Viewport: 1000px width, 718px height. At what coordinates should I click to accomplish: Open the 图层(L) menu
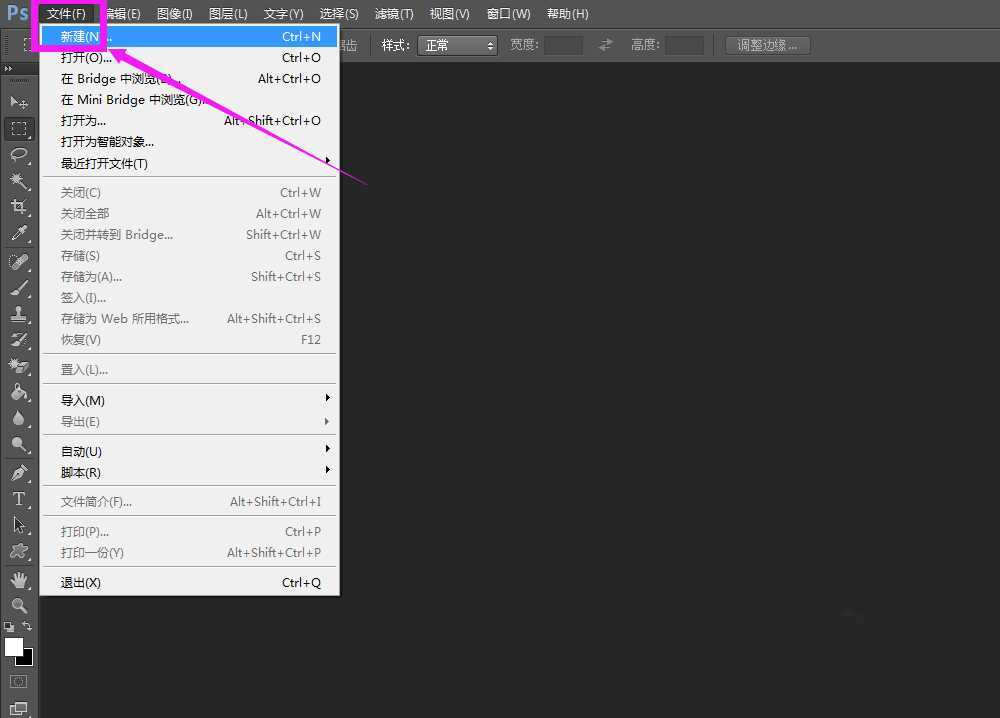[x=228, y=13]
